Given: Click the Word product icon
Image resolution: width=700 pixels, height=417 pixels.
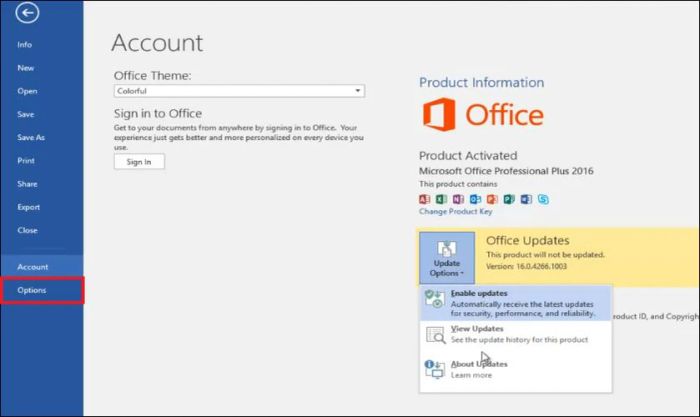Looking at the screenshot, I should point(526,199).
